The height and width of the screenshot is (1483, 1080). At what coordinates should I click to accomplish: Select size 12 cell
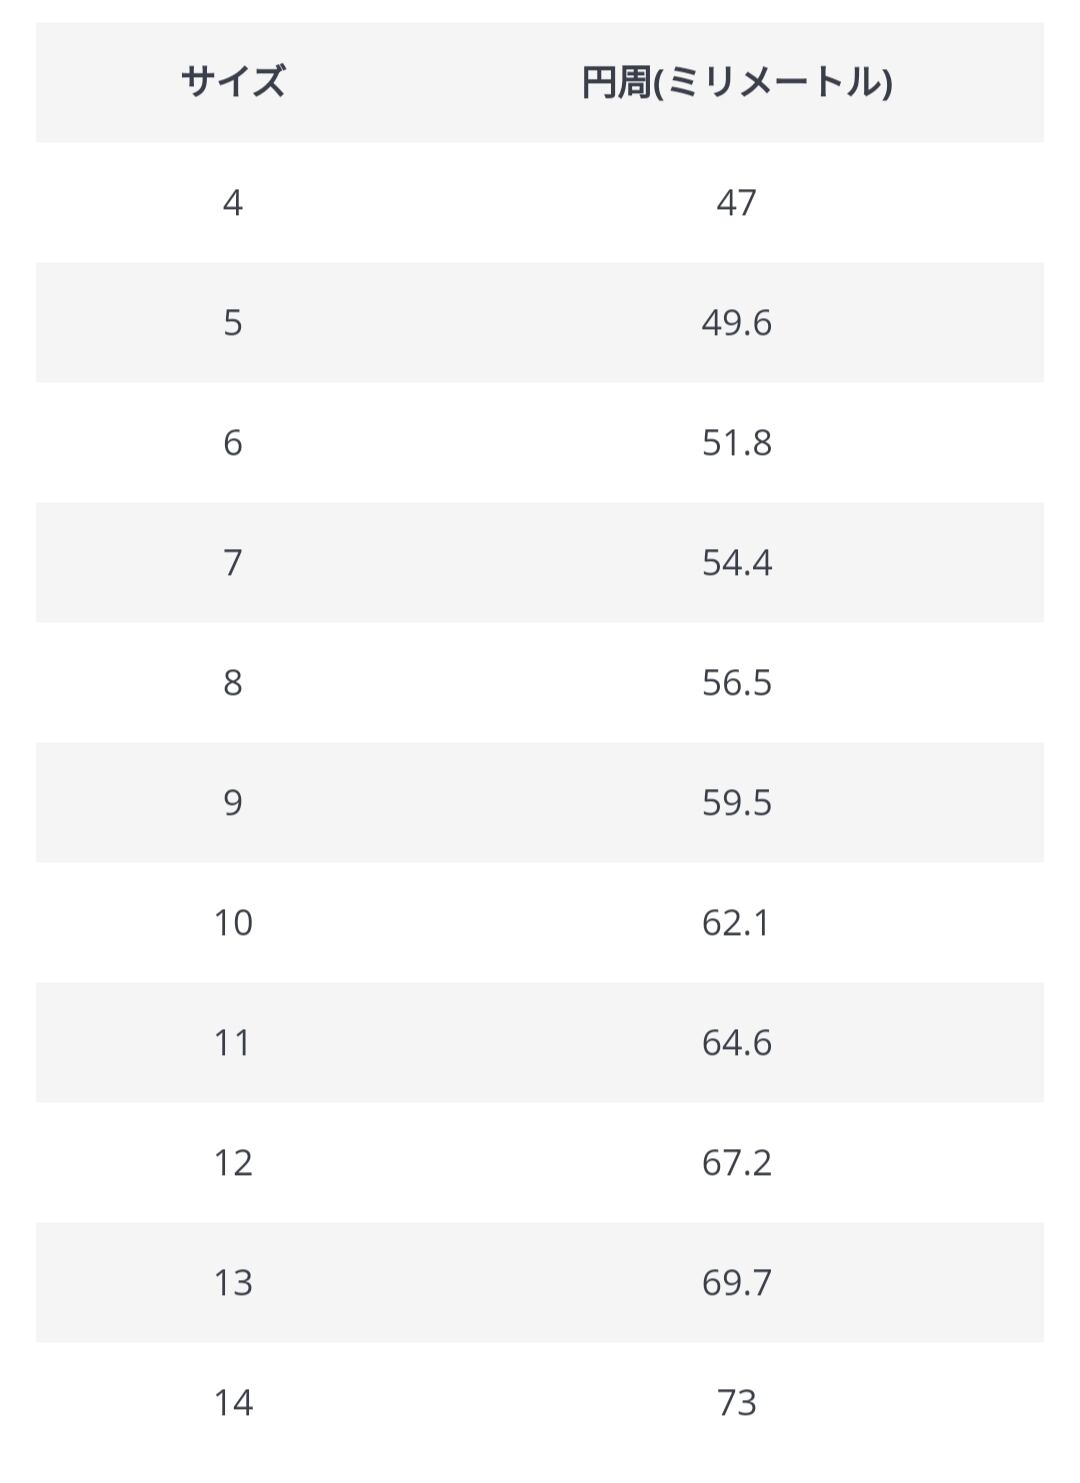pos(233,1163)
